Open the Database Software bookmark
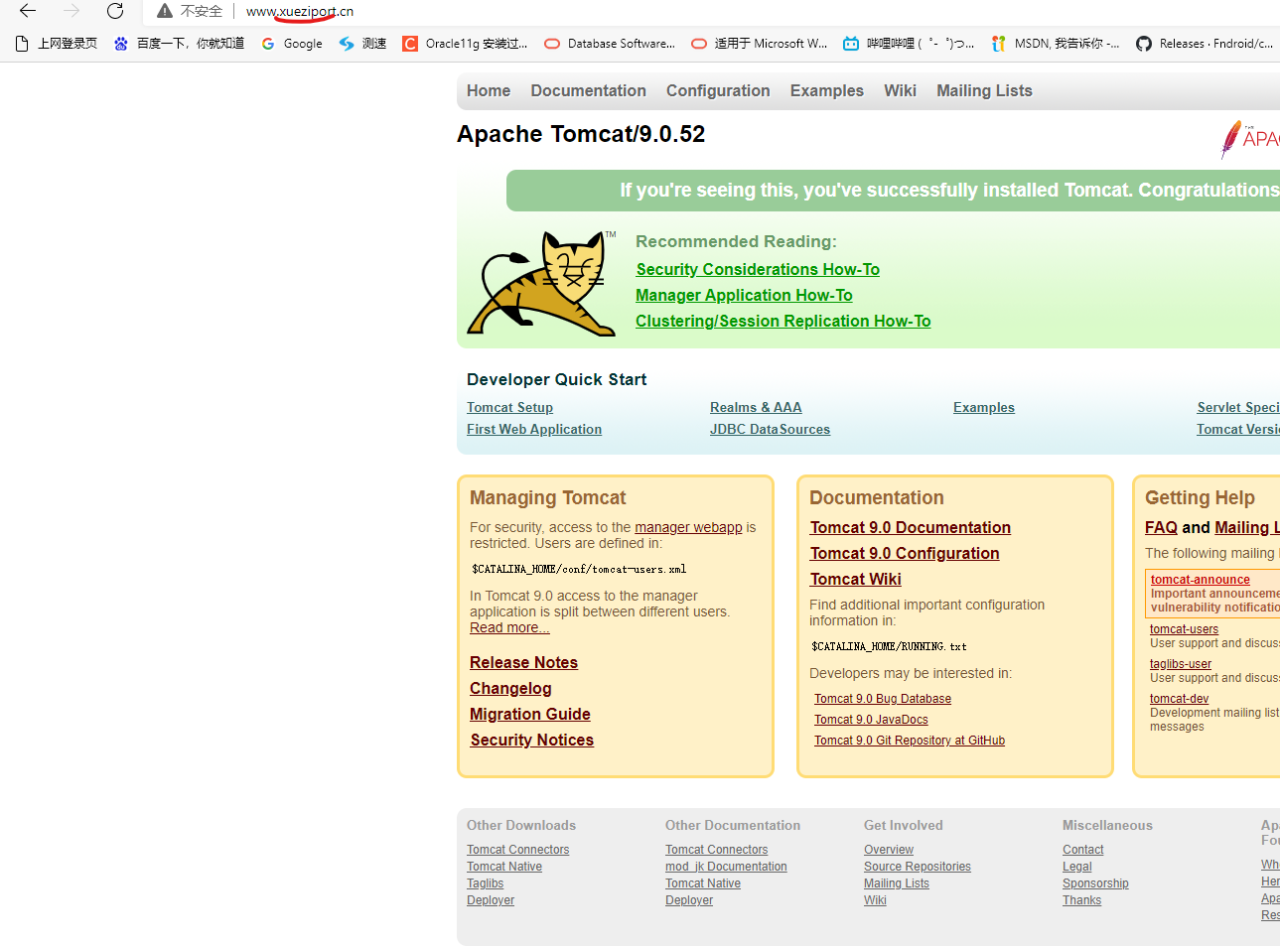Screen dimensions: 1280x948 pos(610,43)
